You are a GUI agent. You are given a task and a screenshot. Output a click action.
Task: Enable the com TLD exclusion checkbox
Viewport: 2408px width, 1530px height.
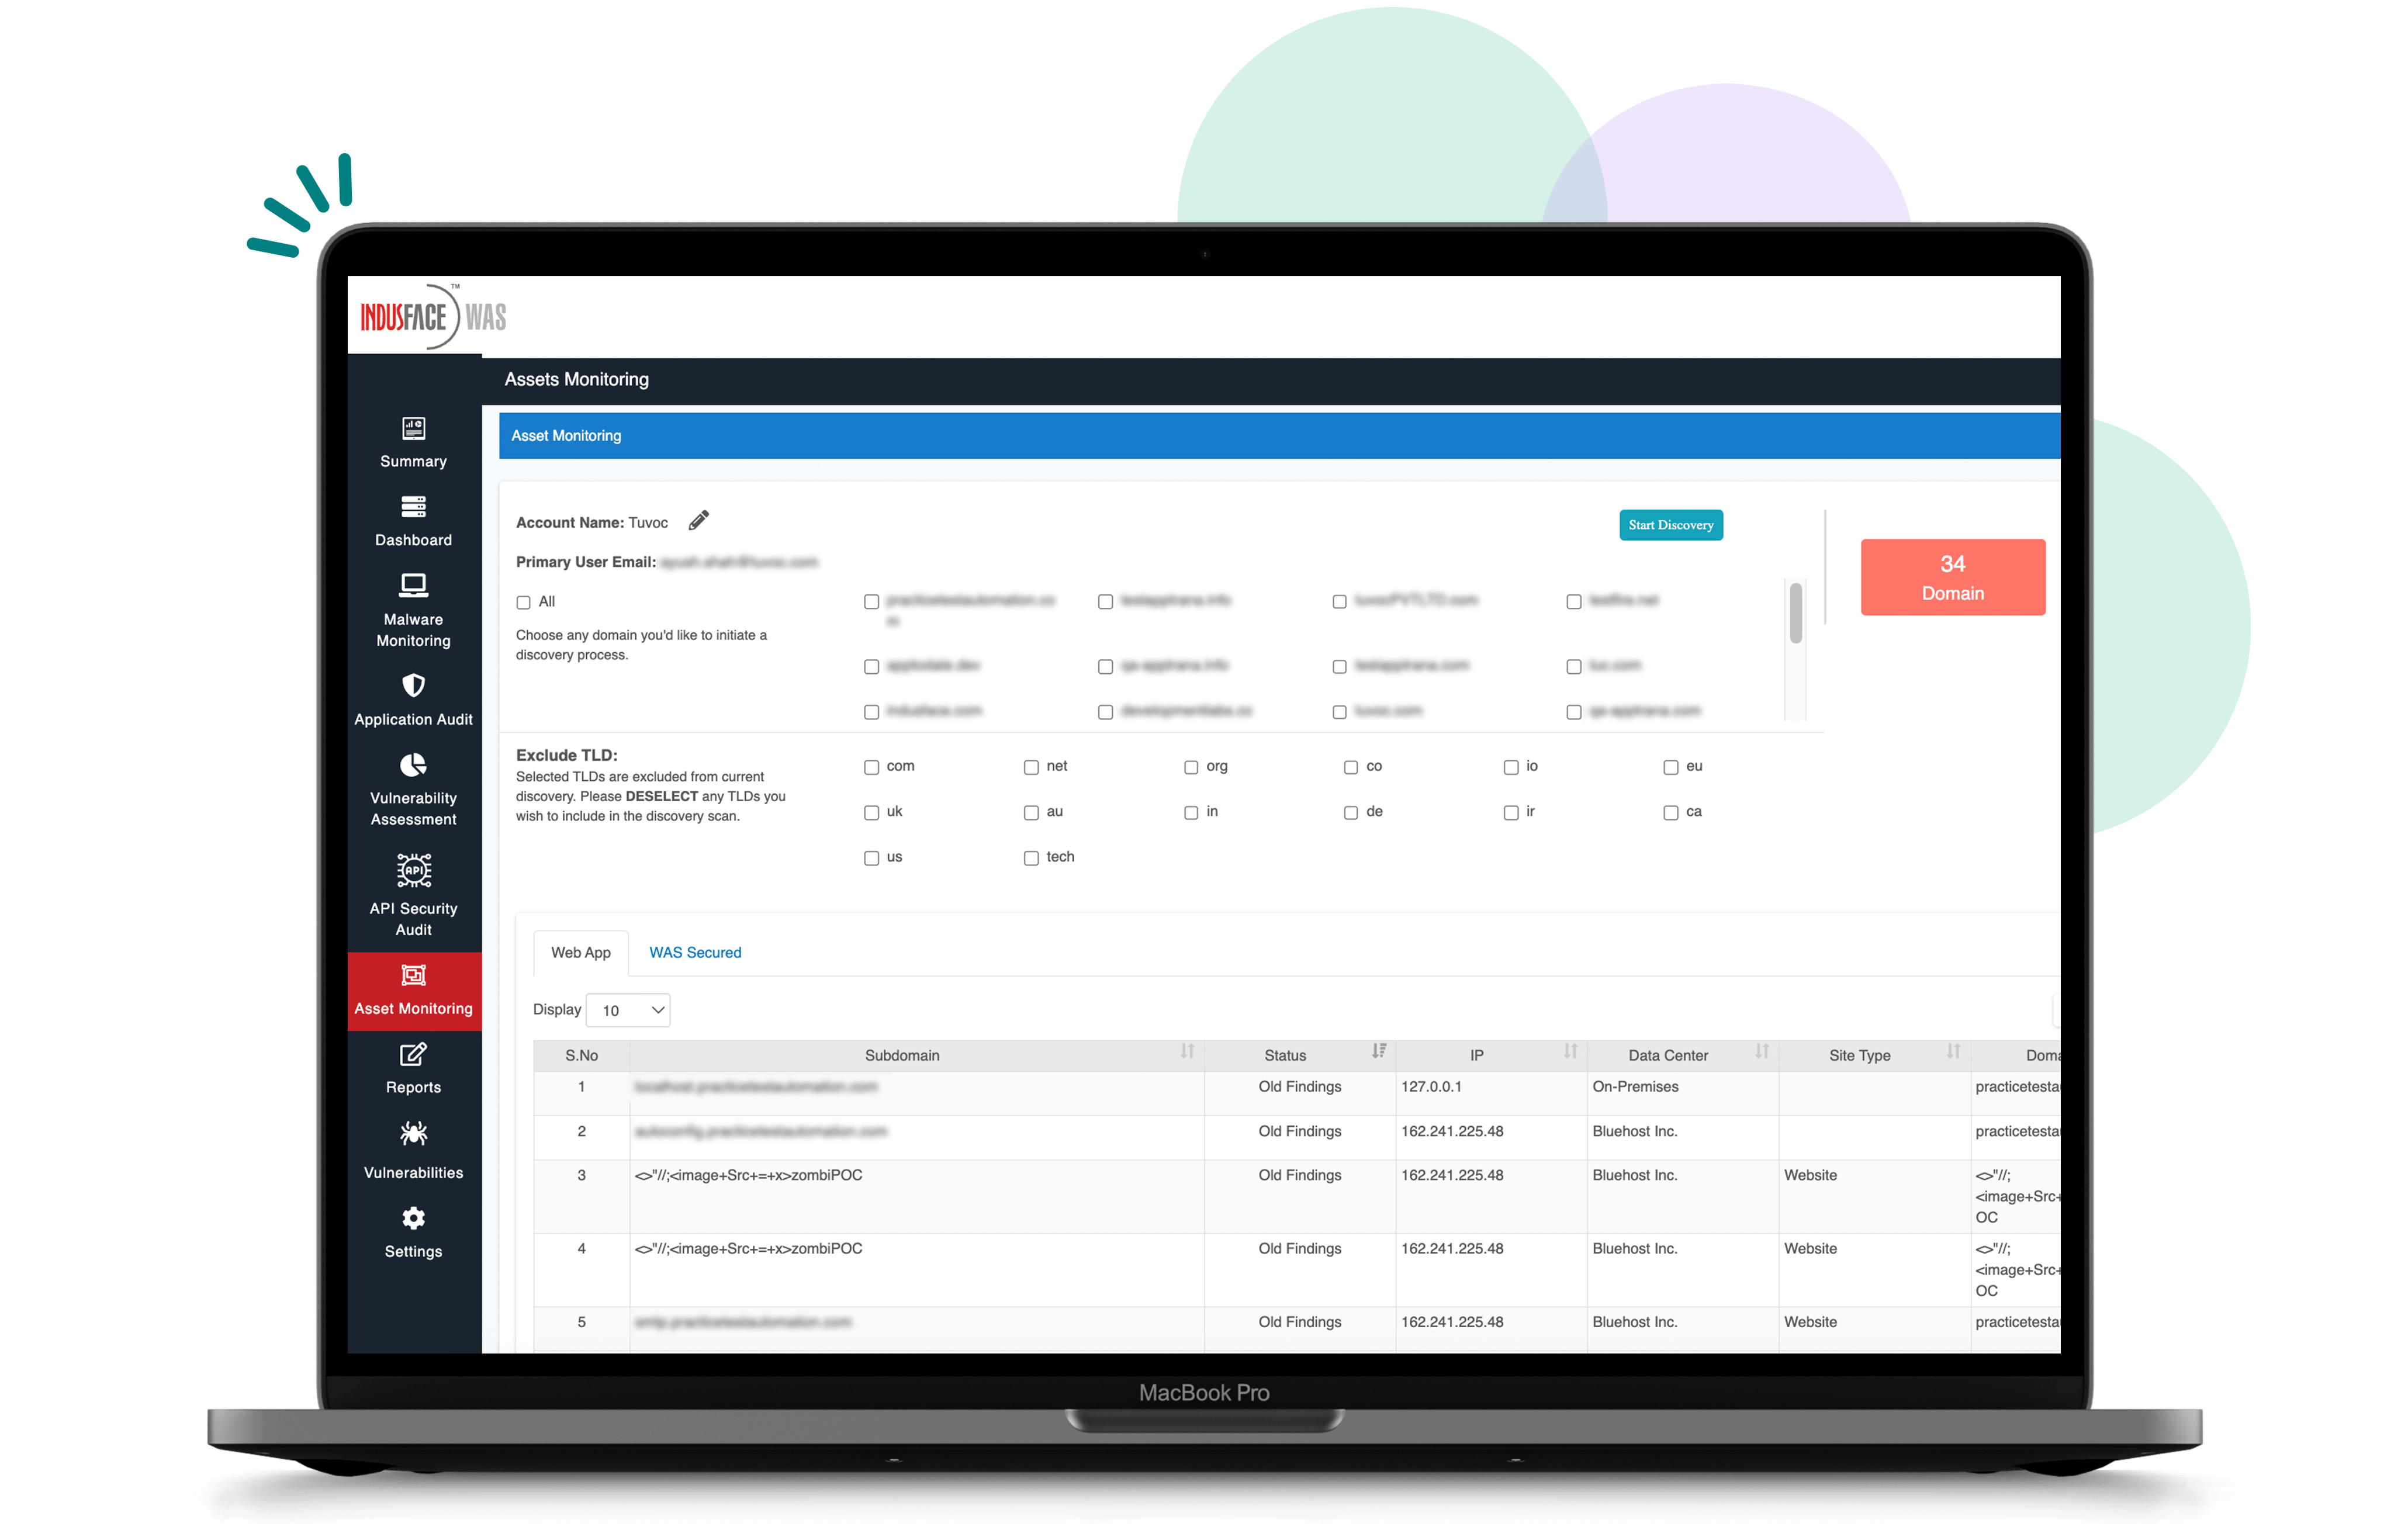click(872, 765)
